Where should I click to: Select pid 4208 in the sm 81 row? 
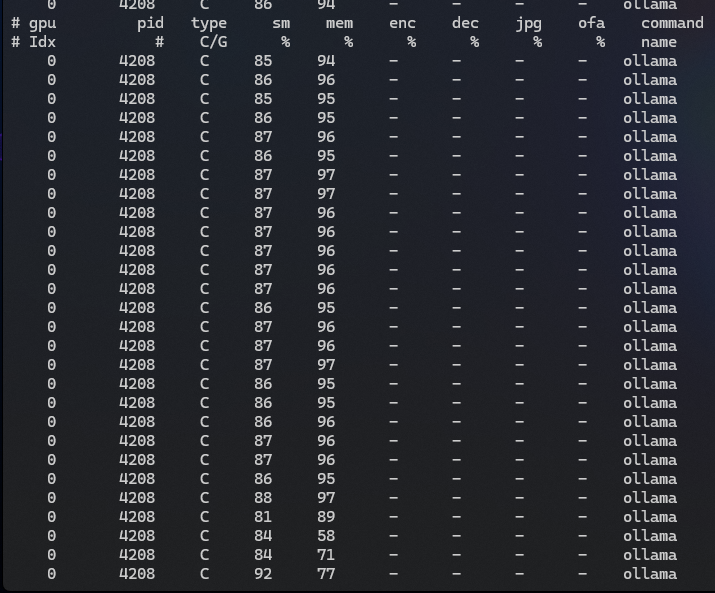pos(137,517)
